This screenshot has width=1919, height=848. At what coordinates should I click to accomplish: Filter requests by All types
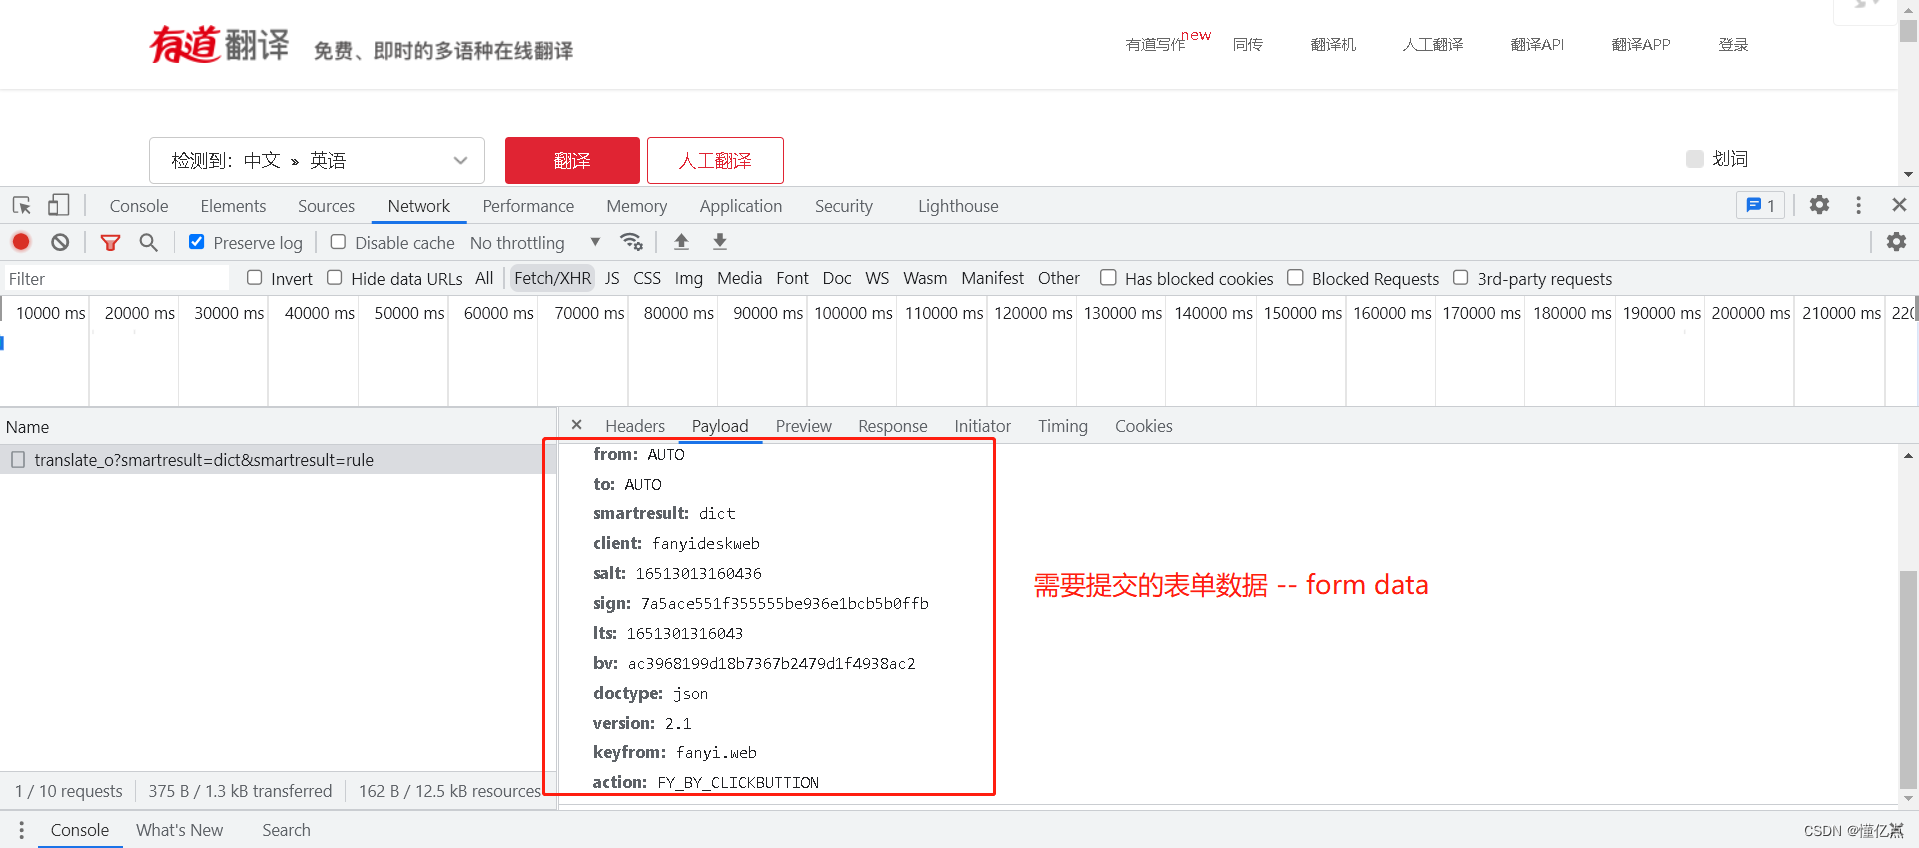click(x=484, y=278)
